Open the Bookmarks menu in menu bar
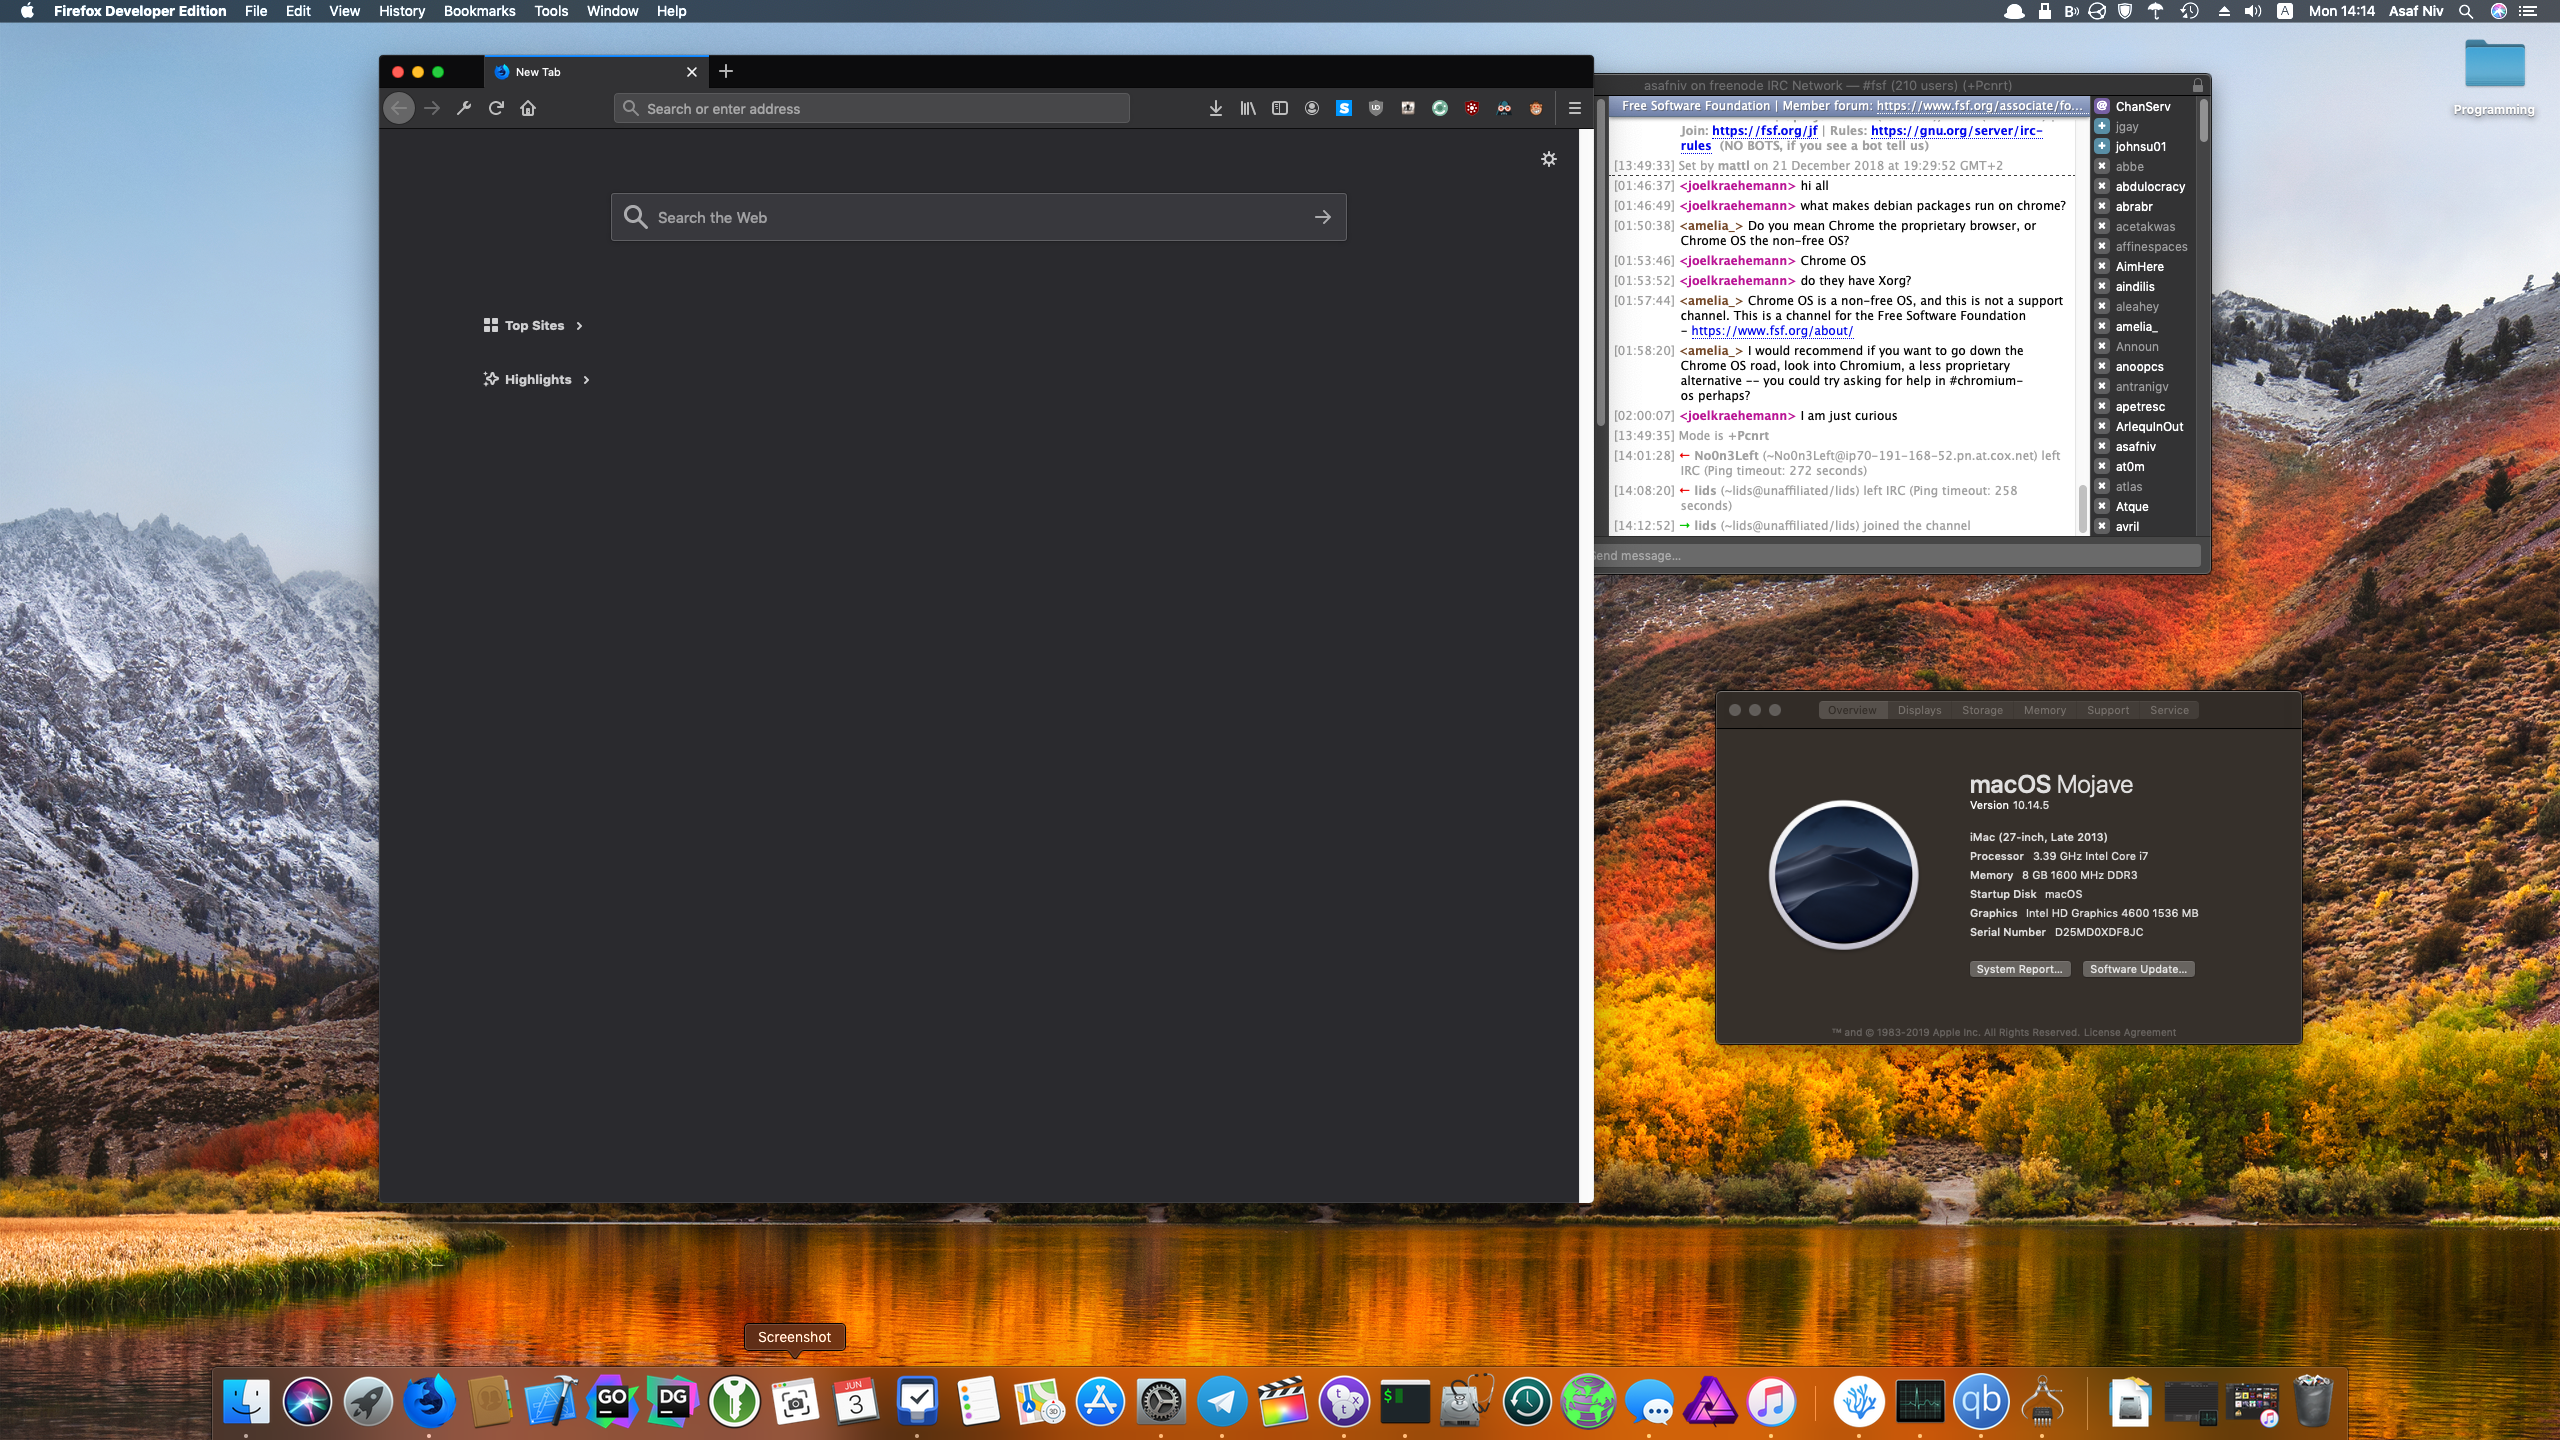 pos(479,11)
